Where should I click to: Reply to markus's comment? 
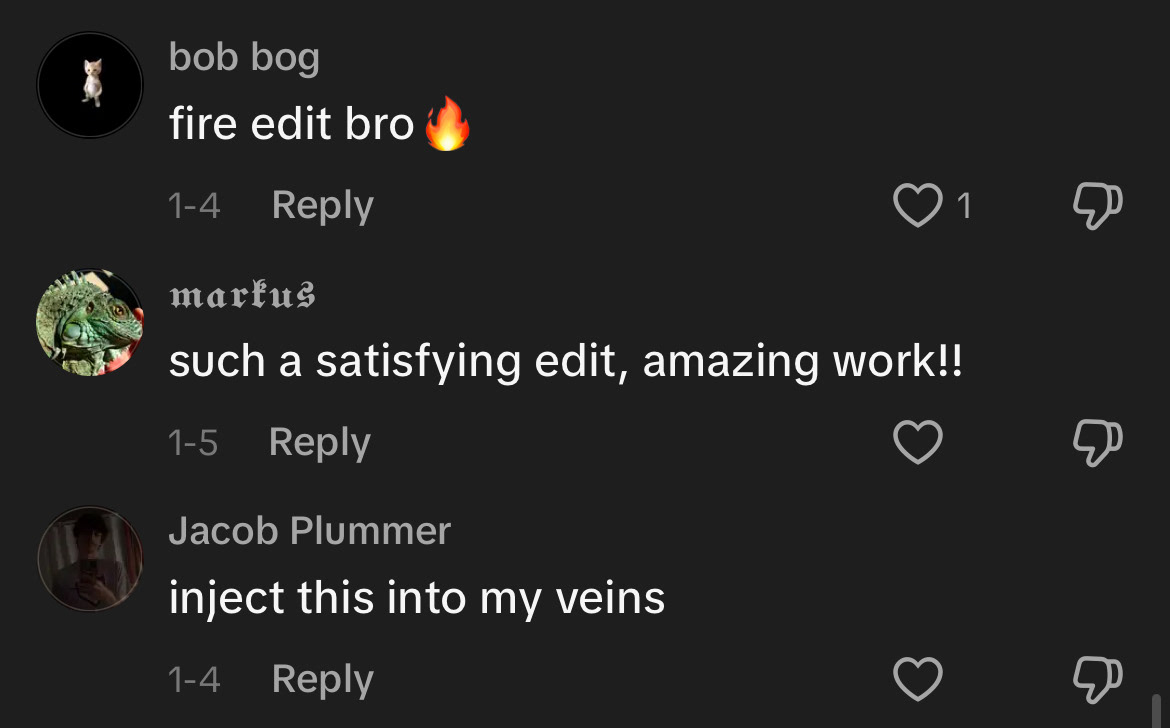click(320, 442)
